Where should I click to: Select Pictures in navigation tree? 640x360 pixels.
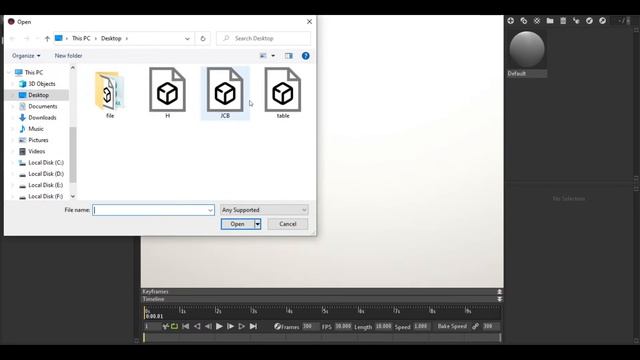click(38, 140)
